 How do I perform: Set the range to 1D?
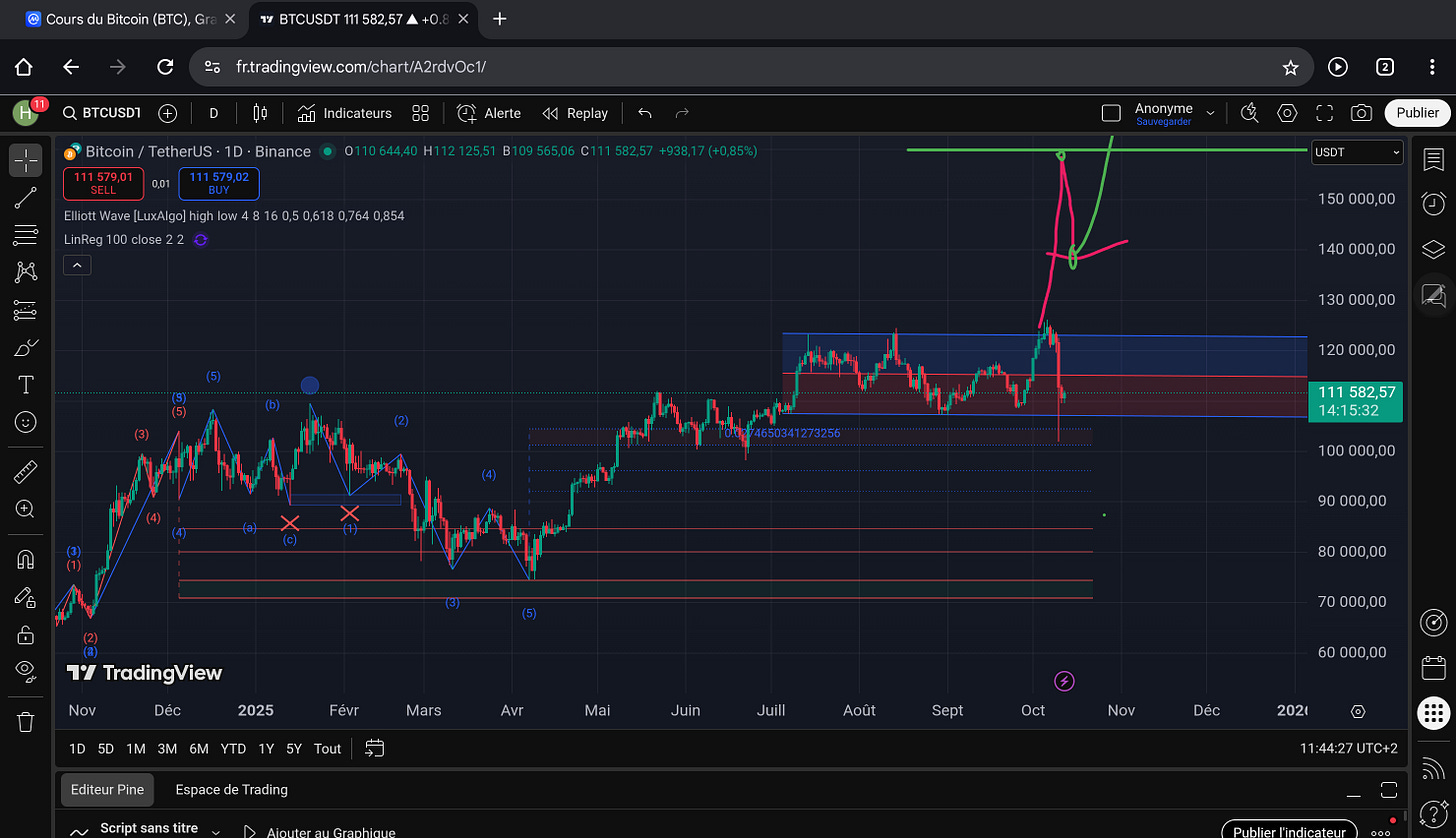click(x=77, y=748)
